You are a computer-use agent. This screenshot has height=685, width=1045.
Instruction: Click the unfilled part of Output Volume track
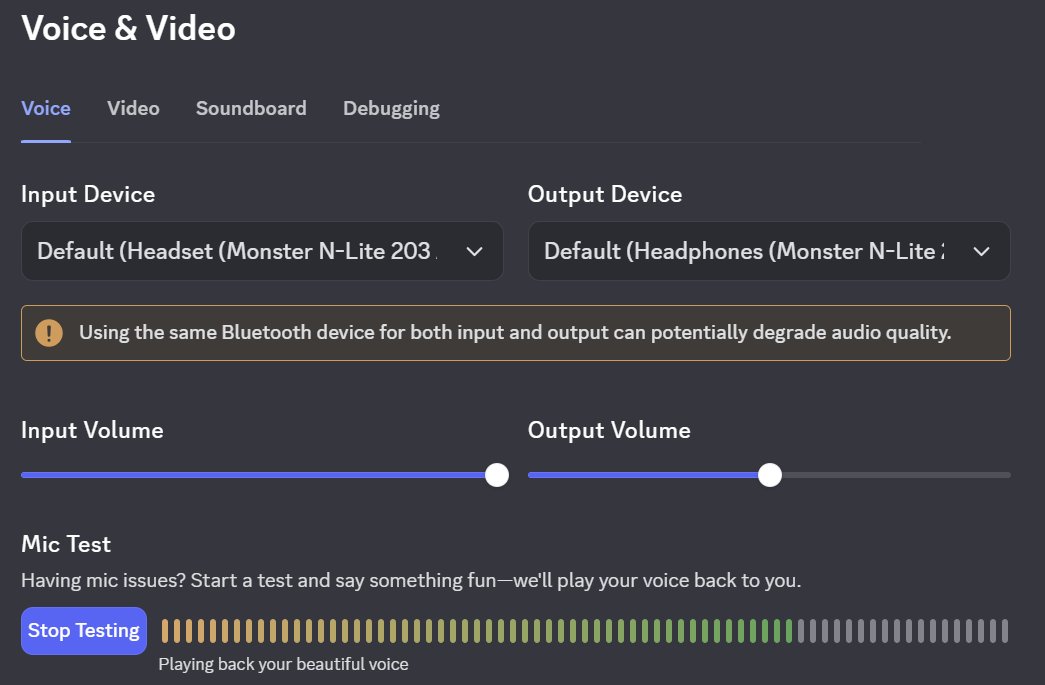coord(896,475)
